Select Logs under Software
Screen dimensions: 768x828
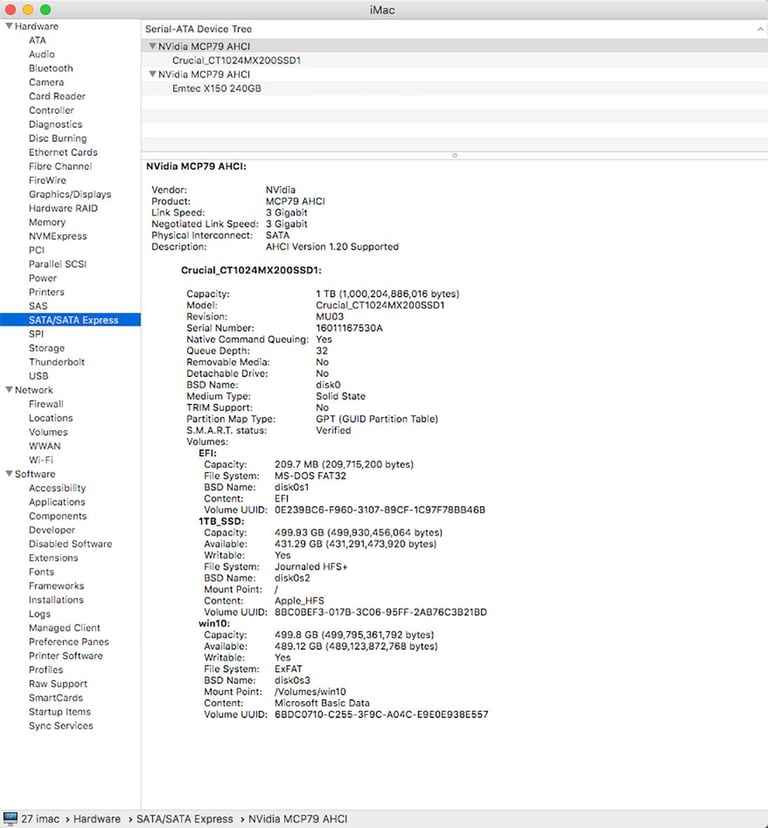[x=40, y=614]
